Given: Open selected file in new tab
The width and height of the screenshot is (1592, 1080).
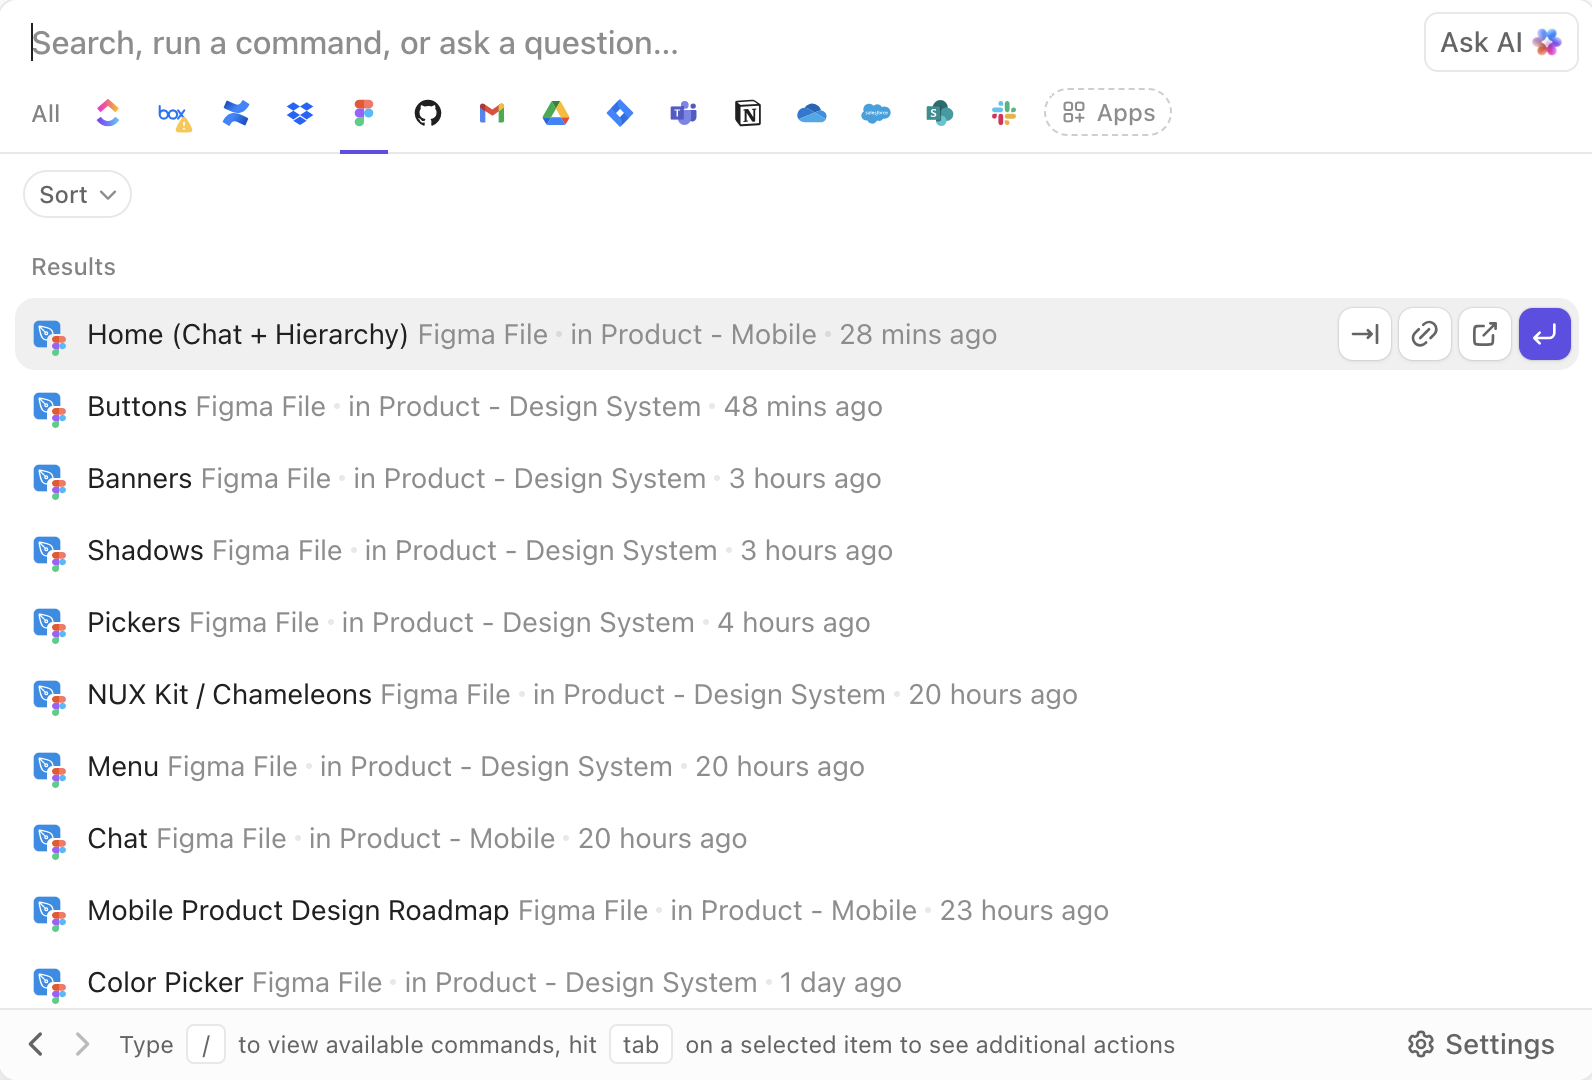Looking at the screenshot, I should pyautogui.click(x=1485, y=334).
